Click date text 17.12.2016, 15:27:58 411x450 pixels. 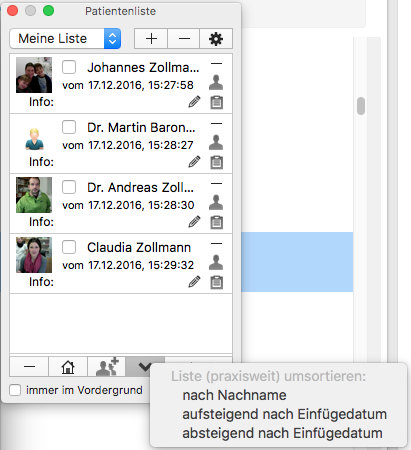tap(141, 85)
